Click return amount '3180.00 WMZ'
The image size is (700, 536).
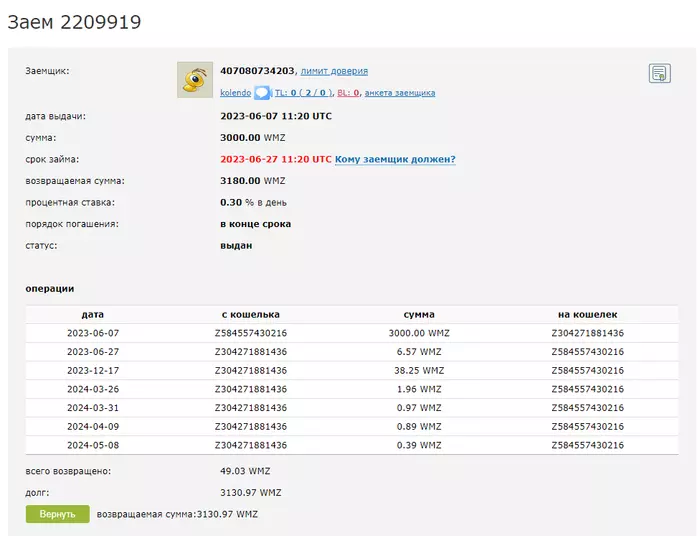click(253, 181)
